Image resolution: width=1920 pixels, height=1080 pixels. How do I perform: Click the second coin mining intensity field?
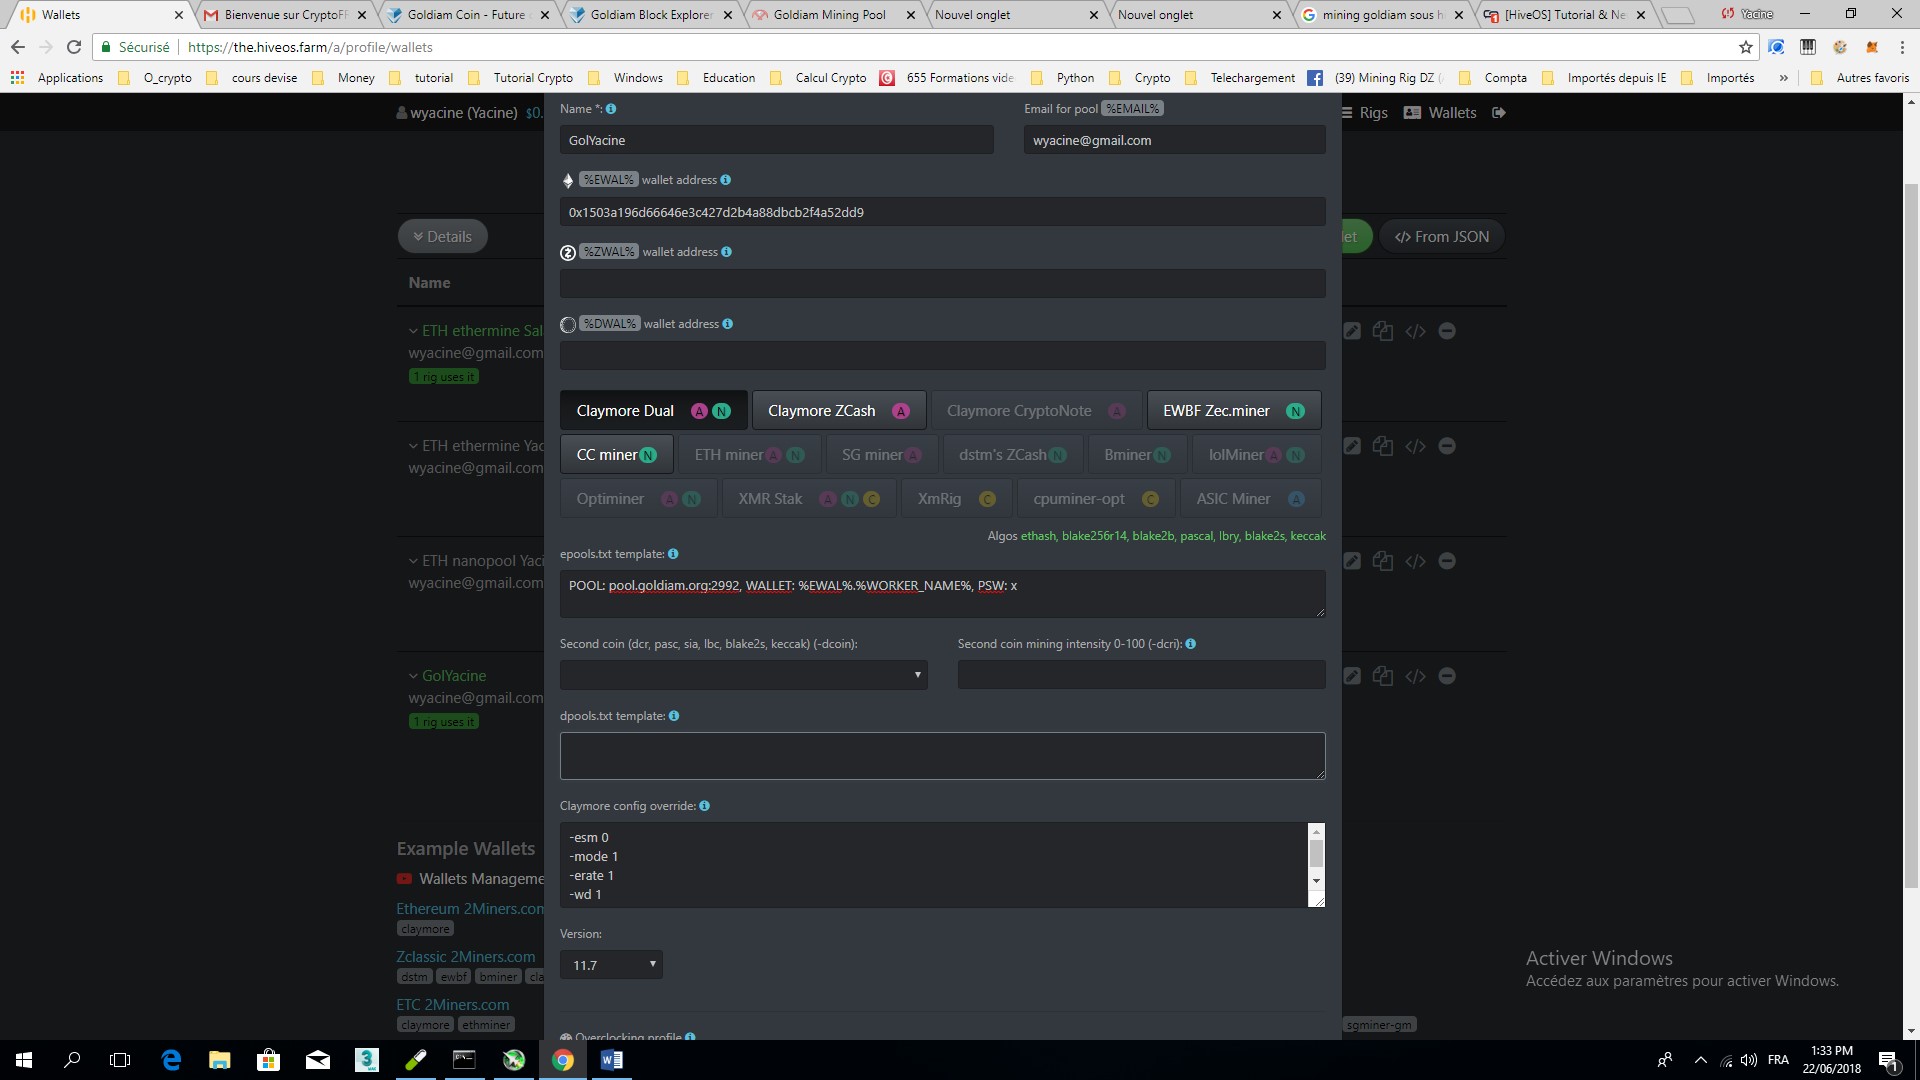coord(1142,675)
